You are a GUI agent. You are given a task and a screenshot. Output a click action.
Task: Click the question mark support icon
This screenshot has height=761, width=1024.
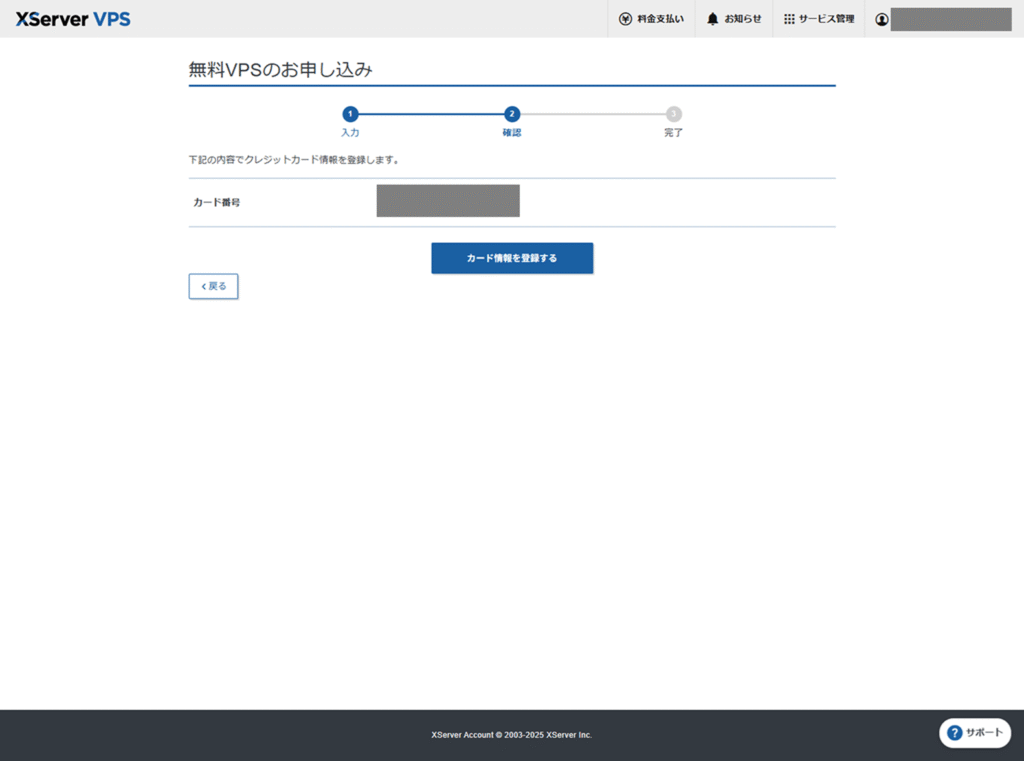954,733
